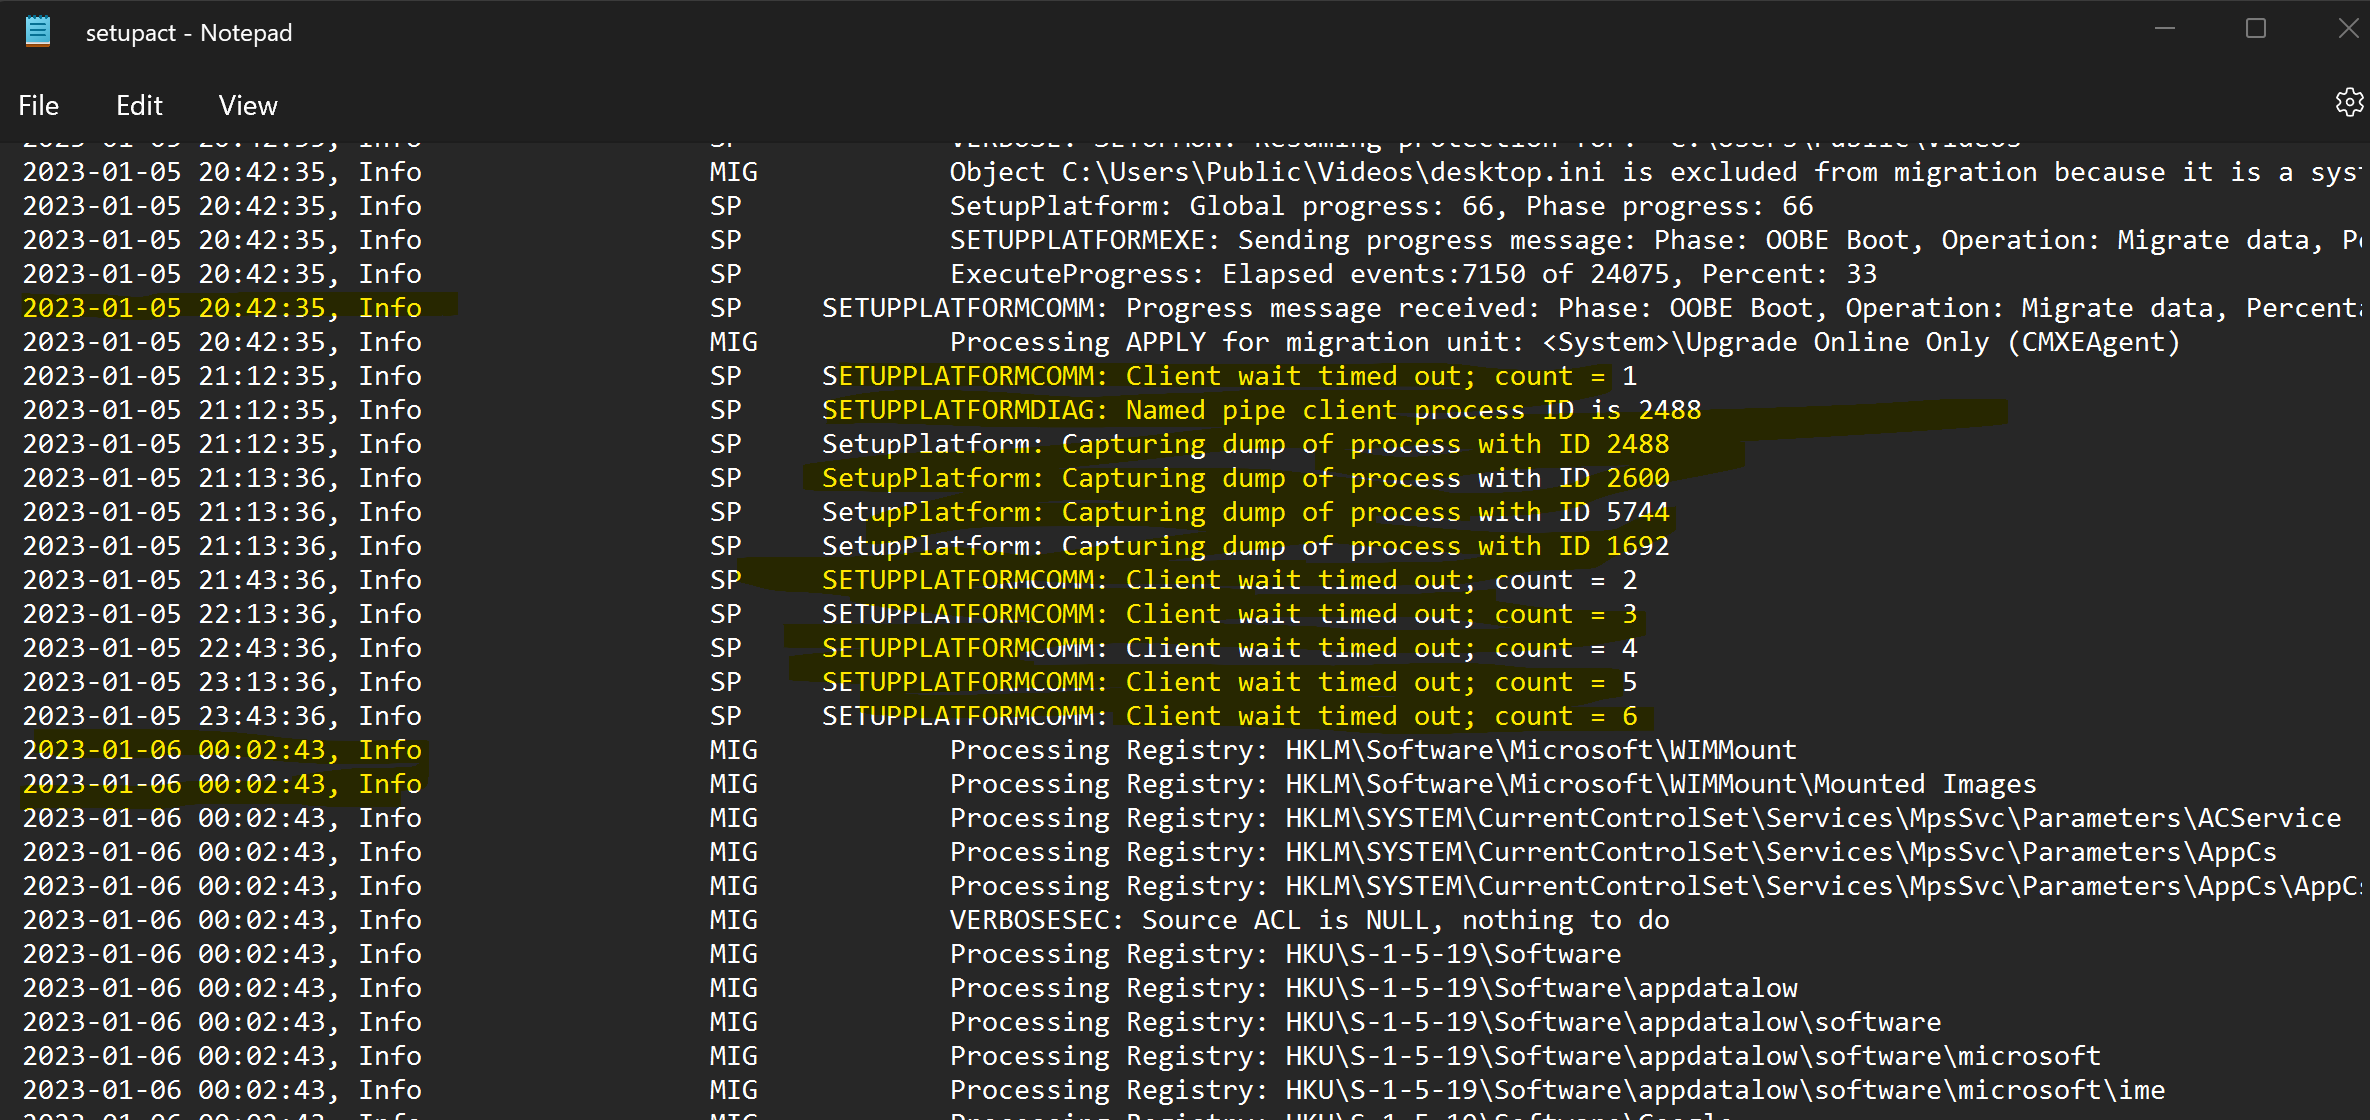Open the Notepad settings gear
This screenshot has height=1120, width=2370.
click(2348, 102)
